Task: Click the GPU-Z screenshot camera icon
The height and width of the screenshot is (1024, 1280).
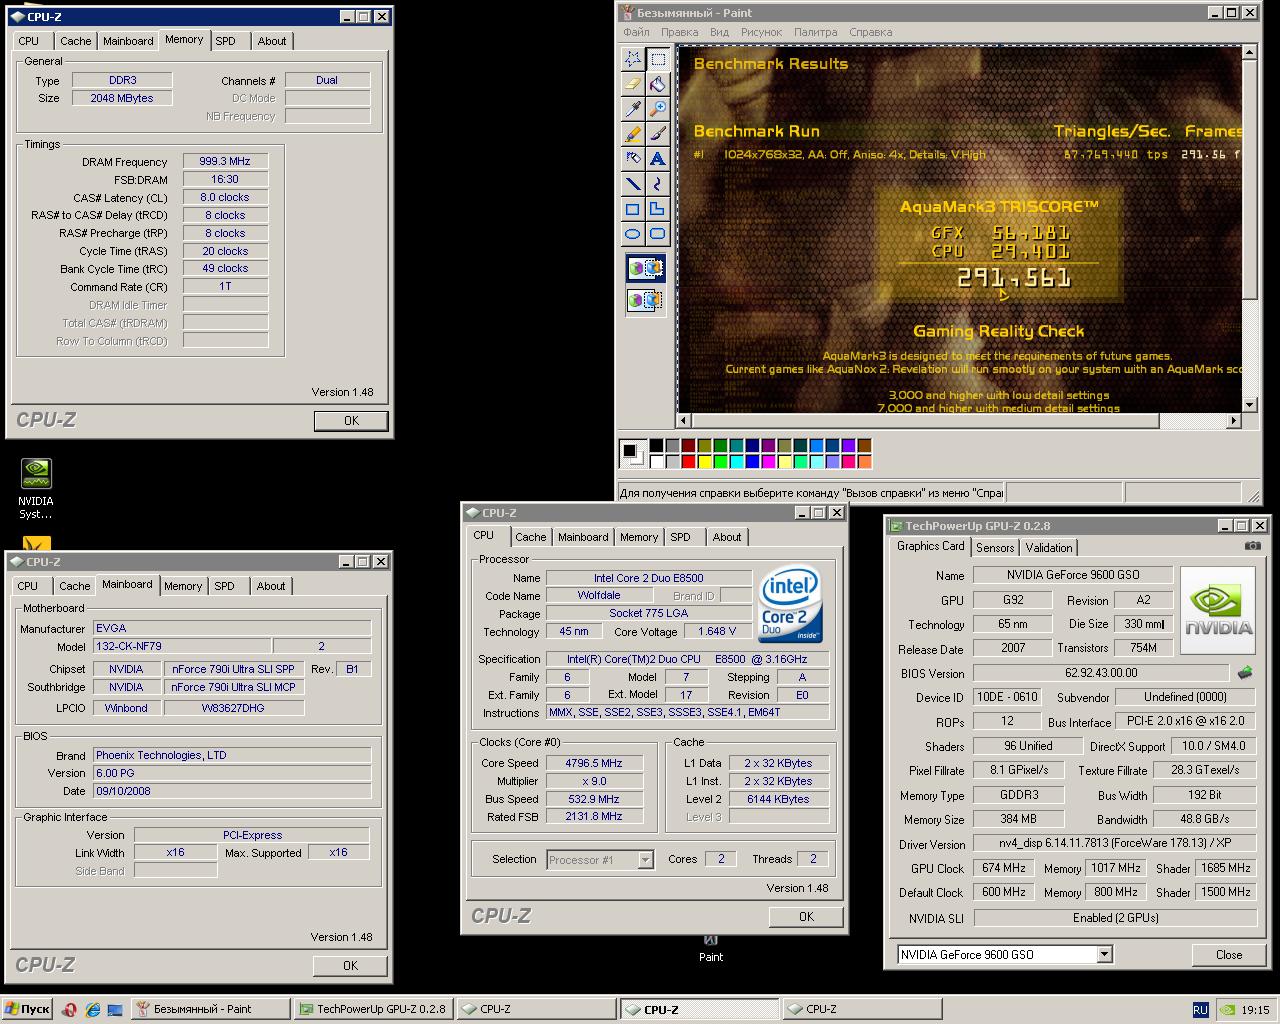Action: (x=1252, y=546)
